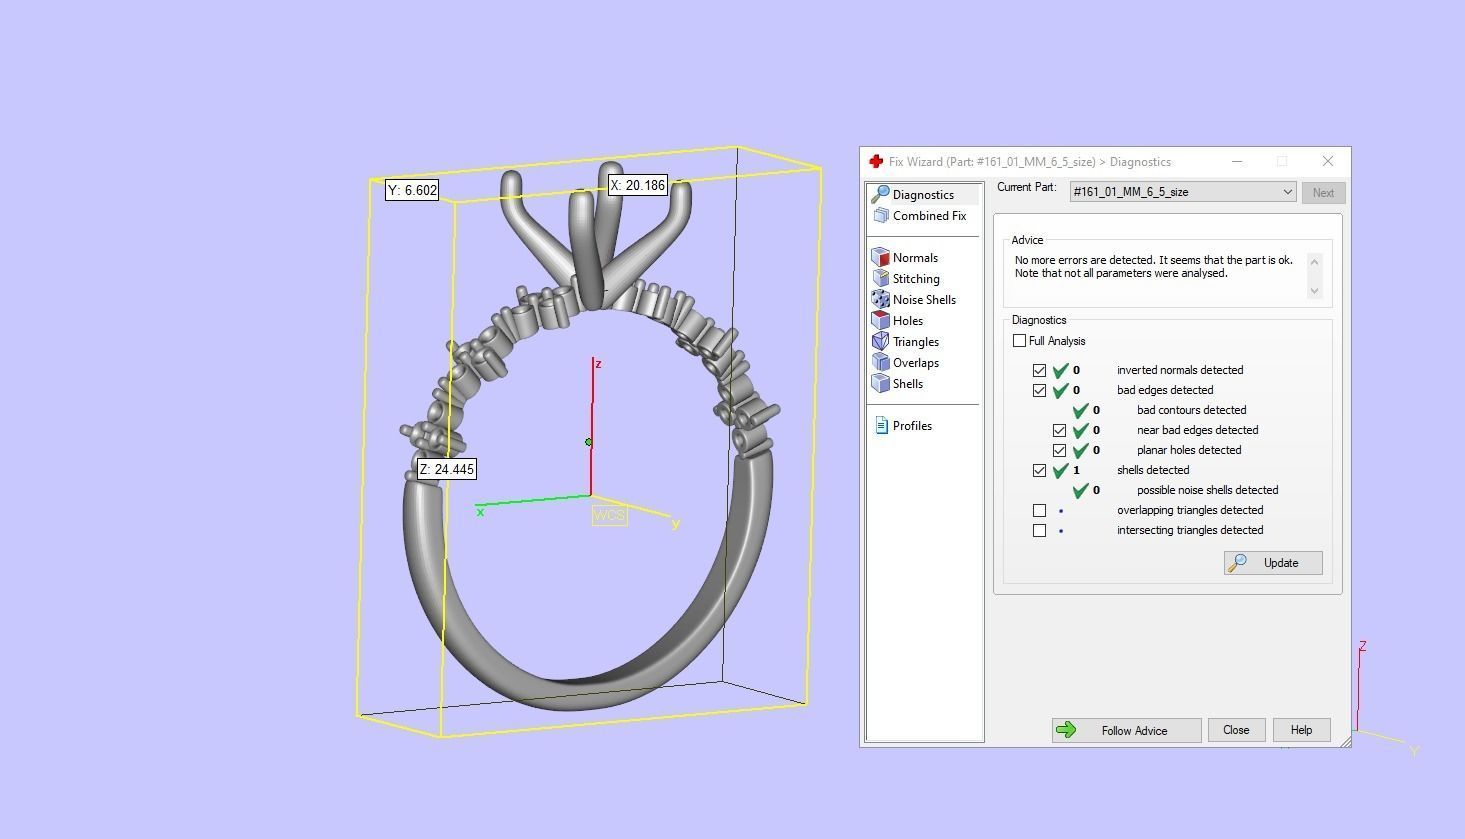This screenshot has height=839, width=1465.
Task: Click the Update button
Action: coord(1273,563)
